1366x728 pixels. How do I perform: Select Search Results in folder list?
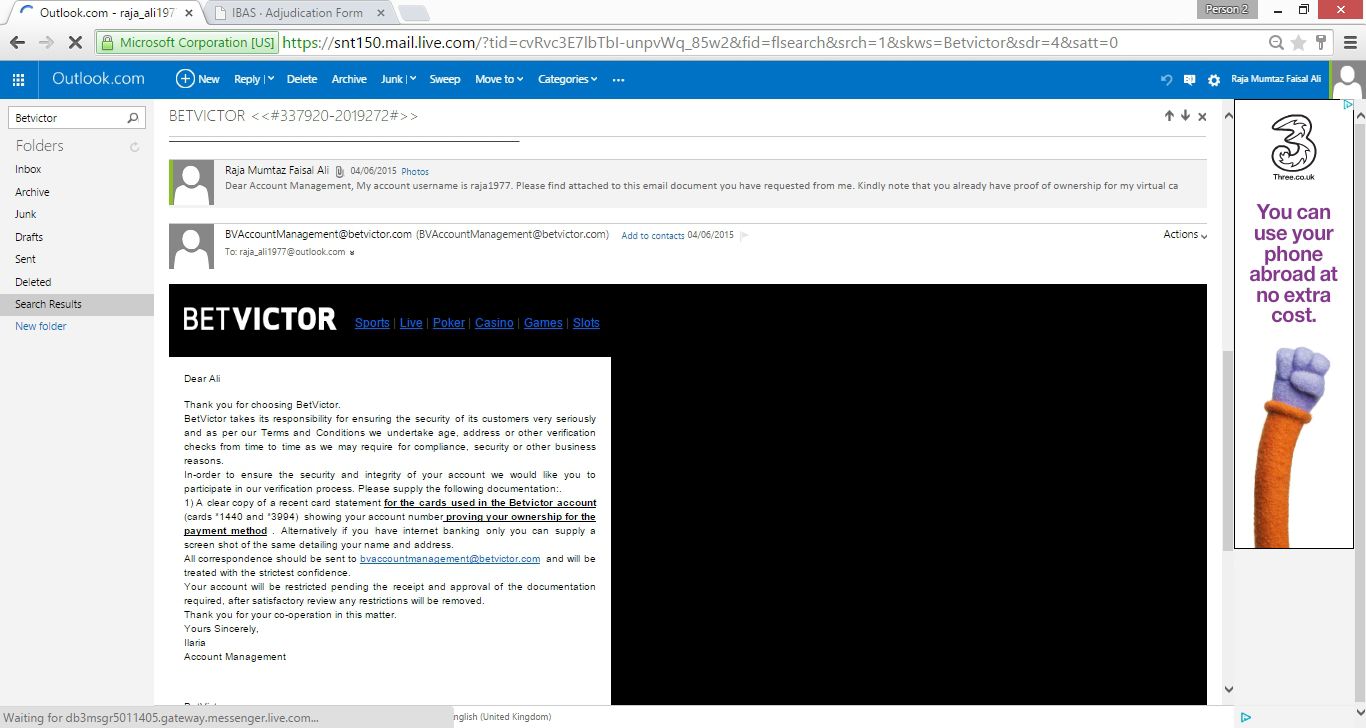pos(77,304)
